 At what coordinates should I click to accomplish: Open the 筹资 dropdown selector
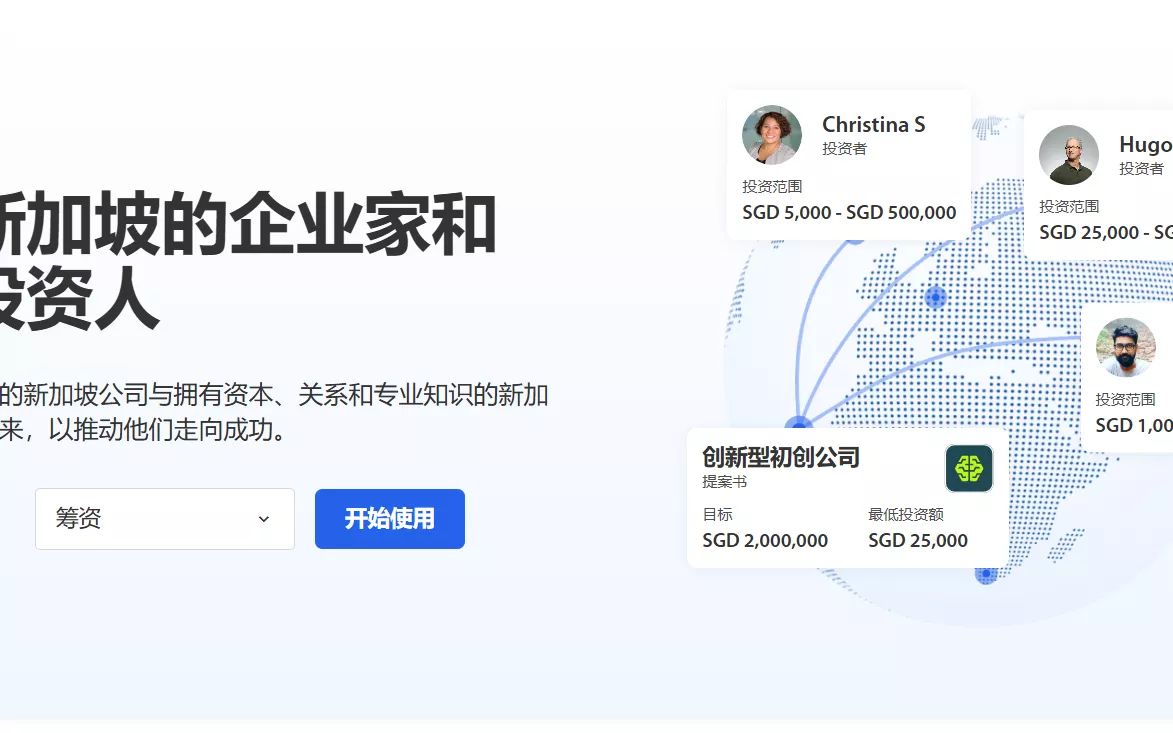[165, 519]
